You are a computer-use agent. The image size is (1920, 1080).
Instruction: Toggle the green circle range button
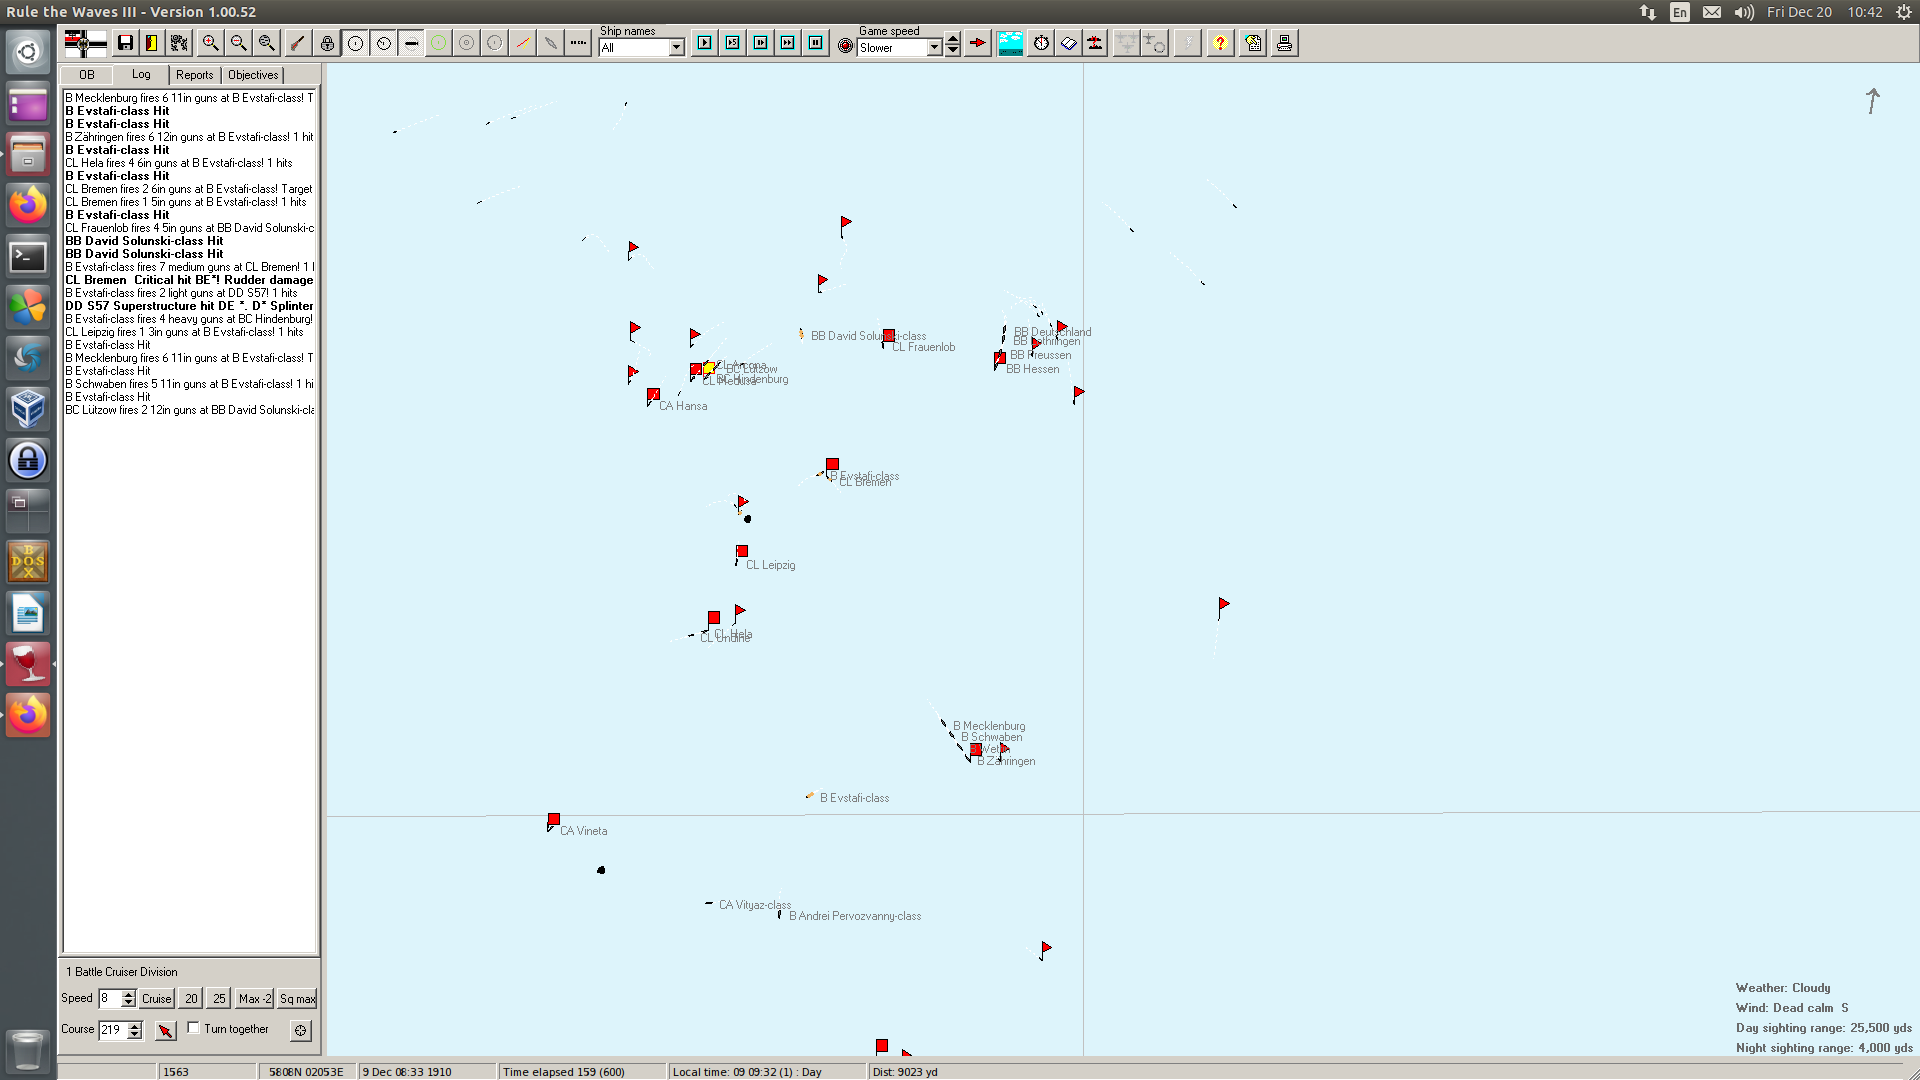[438, 43]
